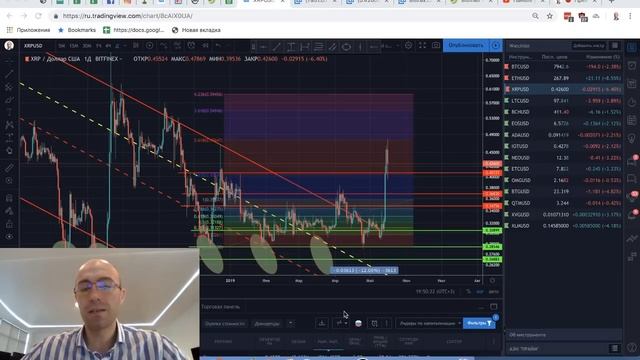Toggle lock all drawings in left sidebar

coord(9,224)
